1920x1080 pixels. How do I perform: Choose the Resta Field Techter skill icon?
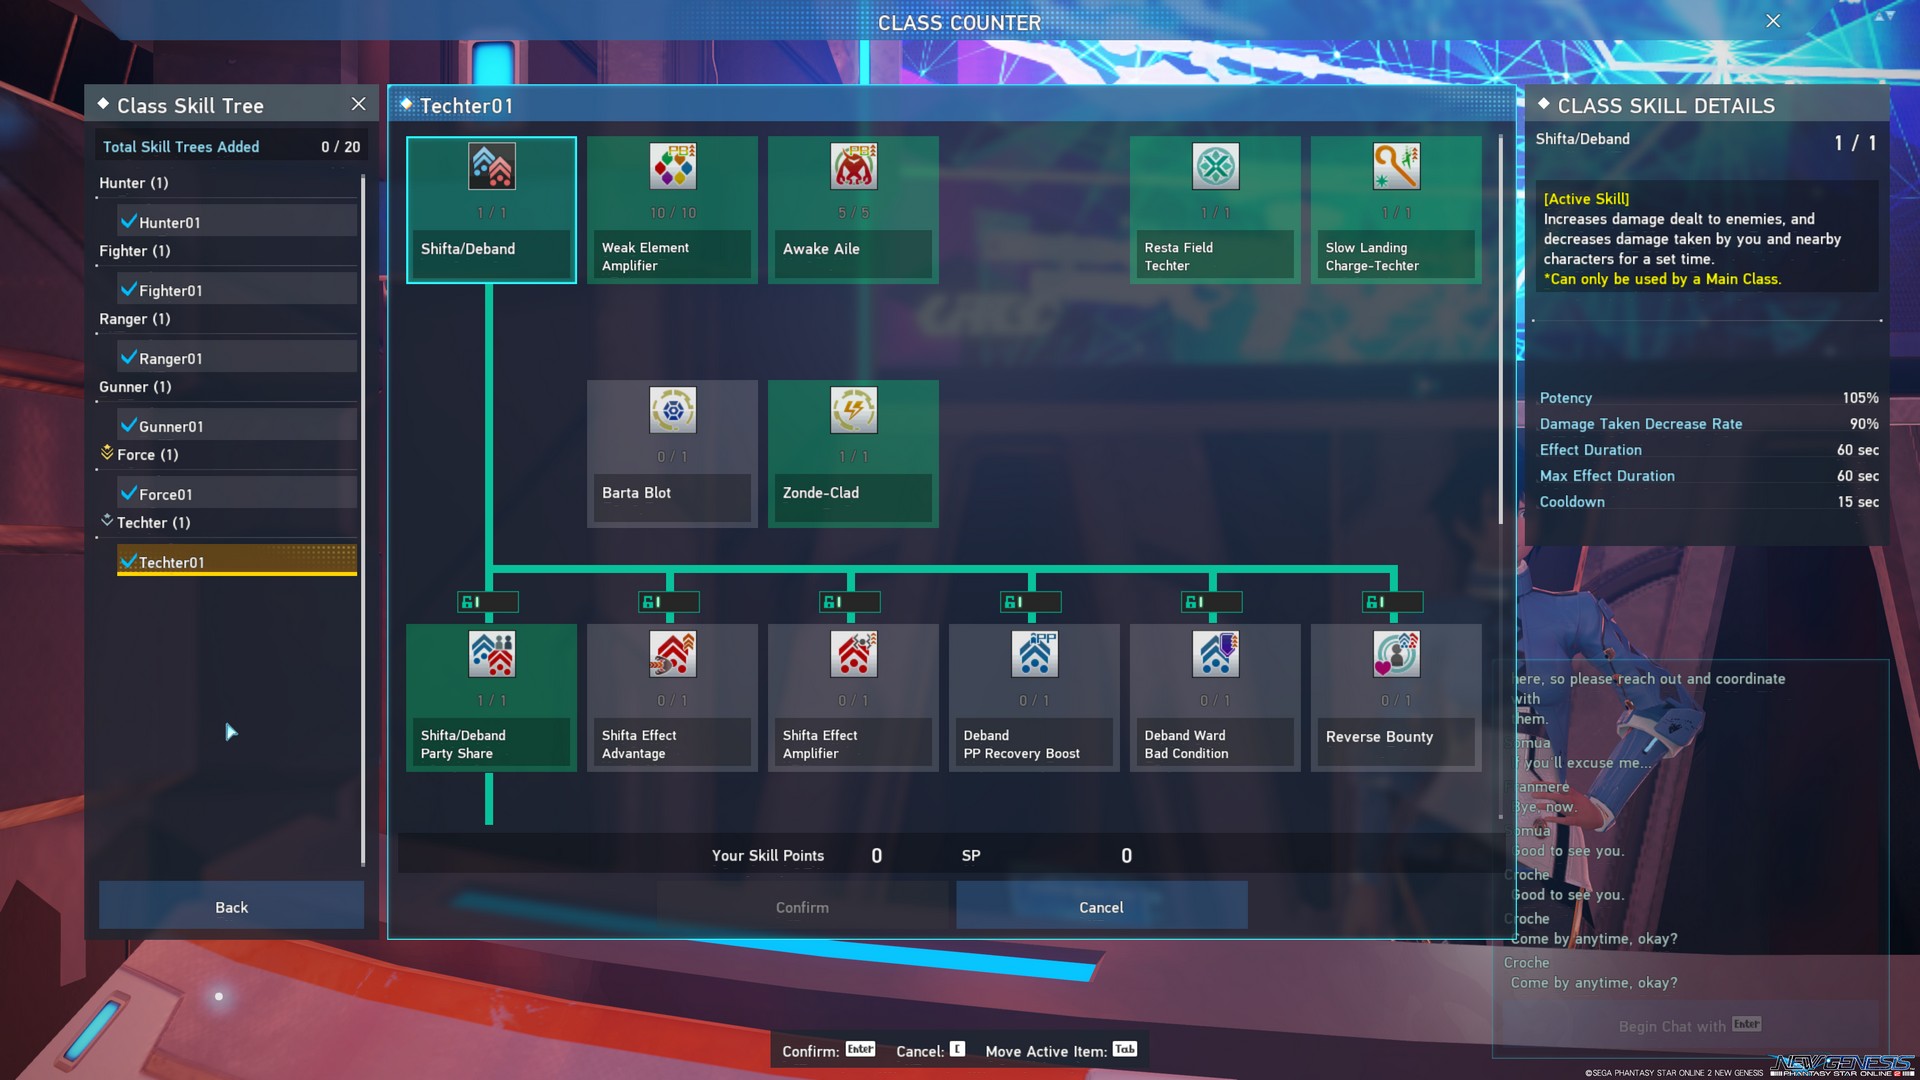click(x=1215, y=167)
